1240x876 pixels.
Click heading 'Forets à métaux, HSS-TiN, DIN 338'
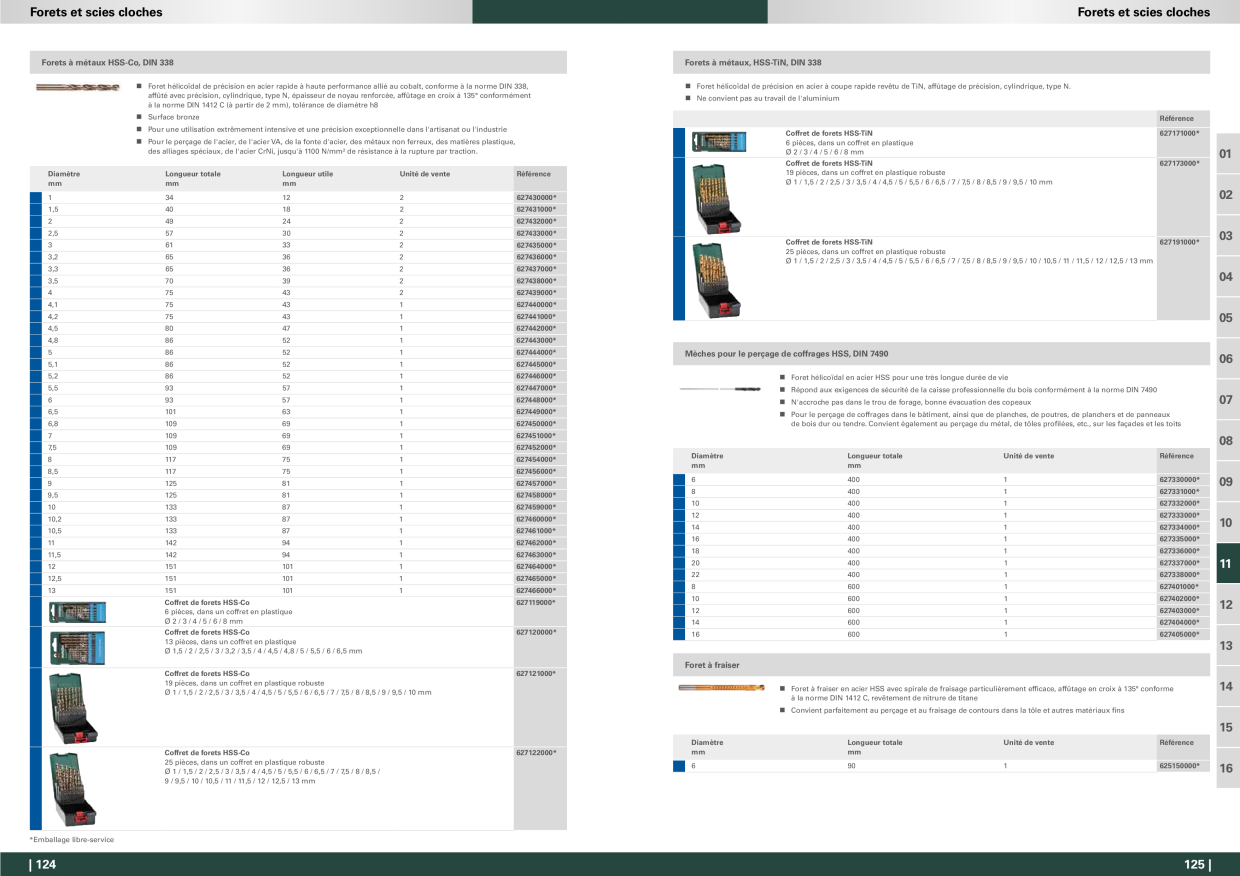pos(753,62)
